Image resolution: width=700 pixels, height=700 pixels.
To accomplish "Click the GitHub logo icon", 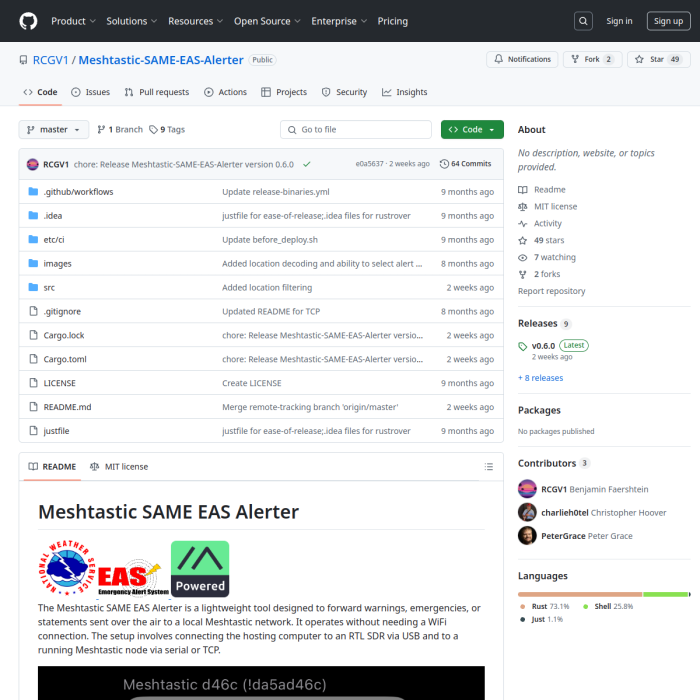I will tap(28, 21).
